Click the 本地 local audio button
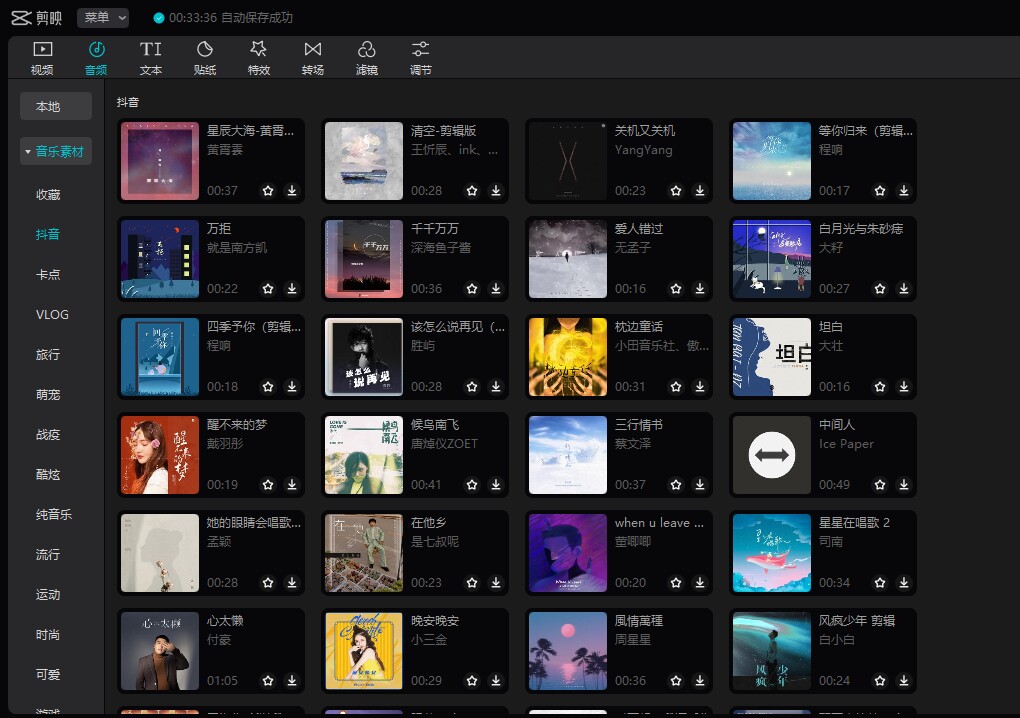 (x=56, y=106)
